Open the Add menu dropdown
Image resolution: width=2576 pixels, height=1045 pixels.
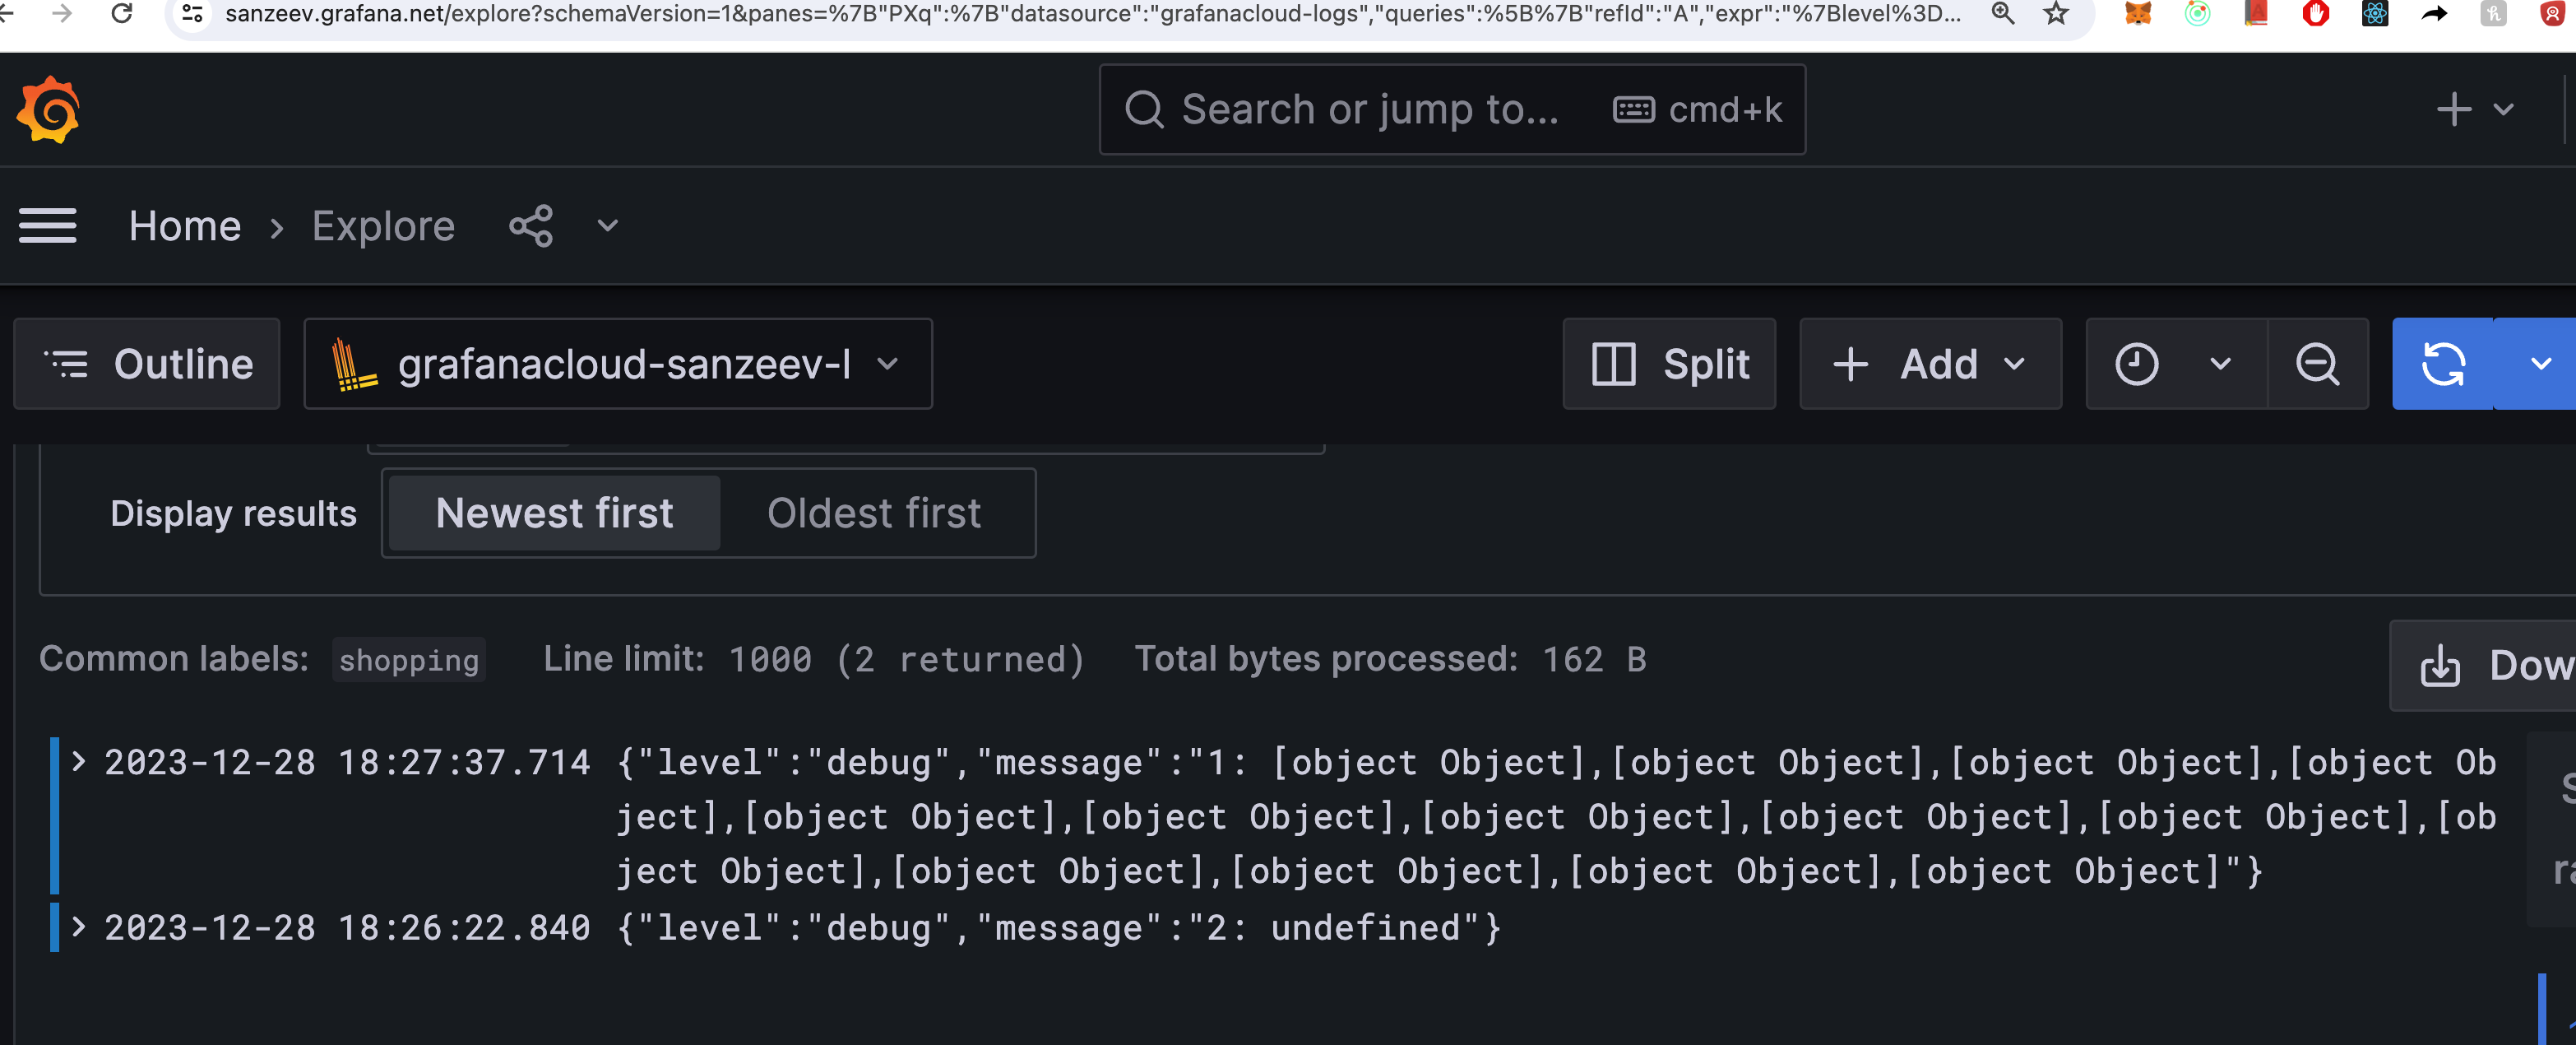tap(1930, 364)
